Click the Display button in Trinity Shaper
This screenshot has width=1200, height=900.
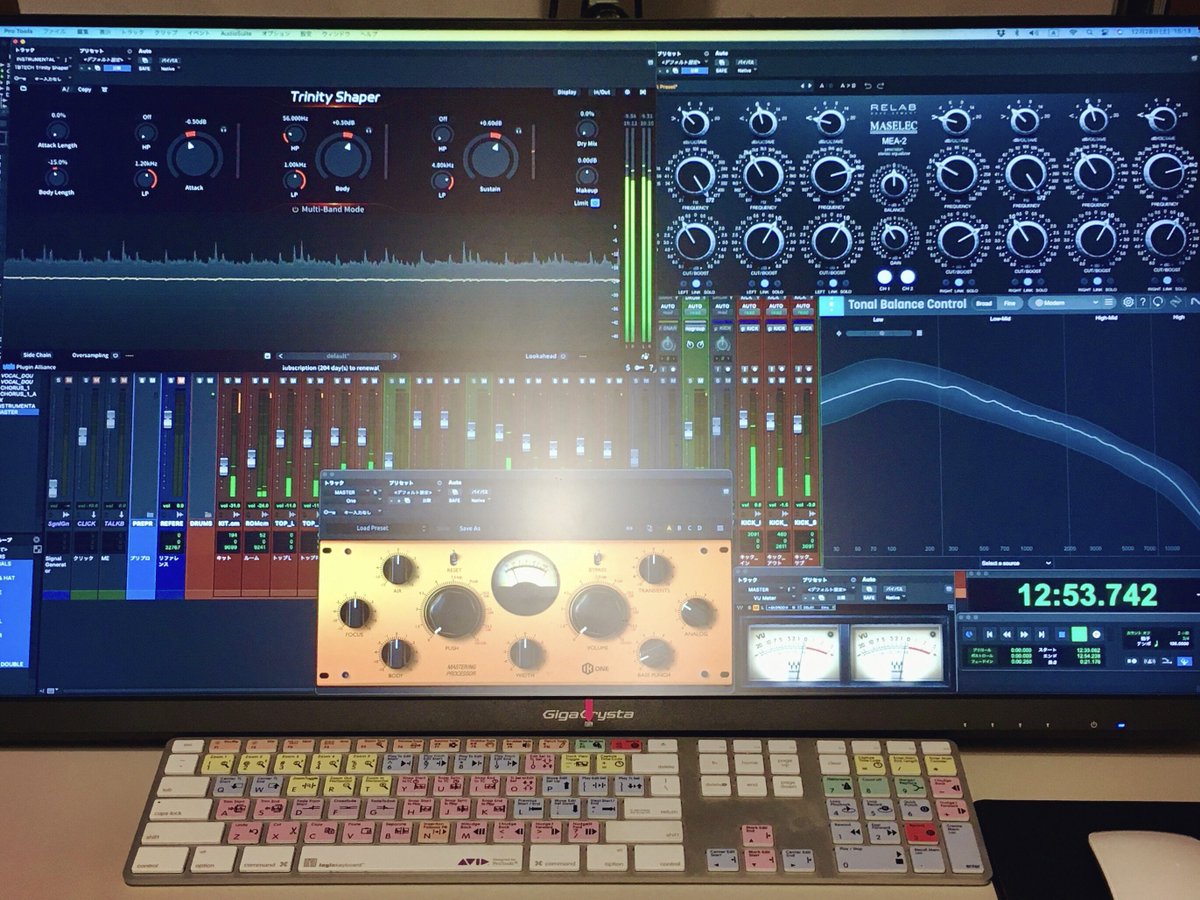click(x=567, y=91)
